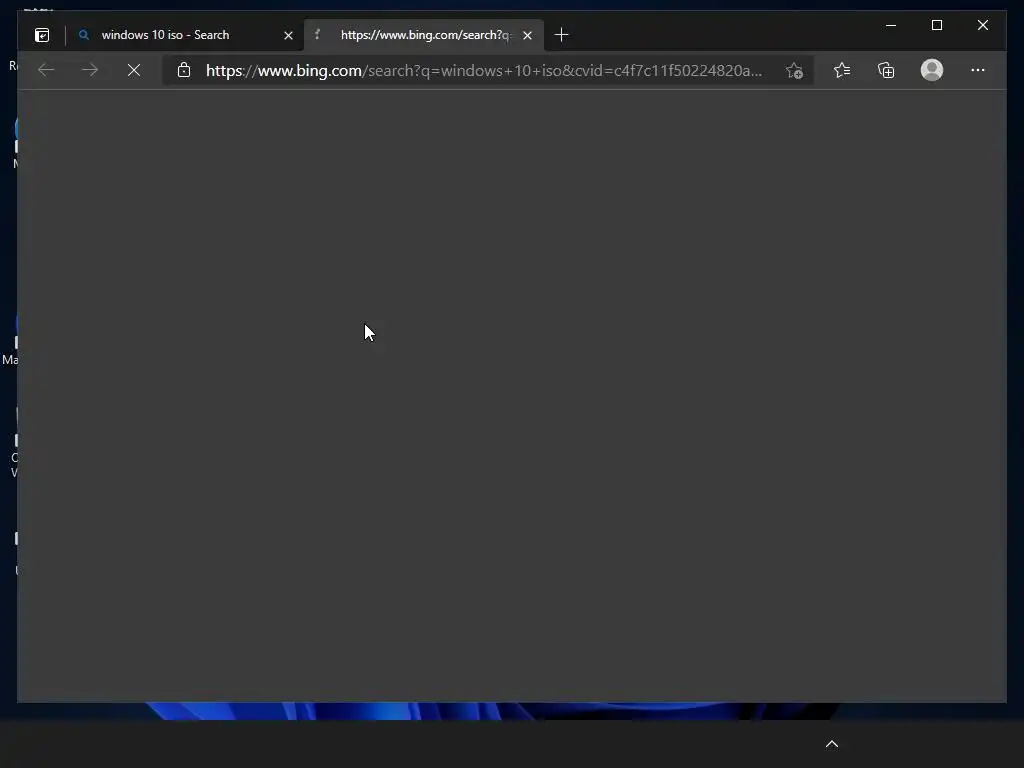Minimize the Edge browser window
Screen dimensions: 1024x768
(x=891, y=25)
